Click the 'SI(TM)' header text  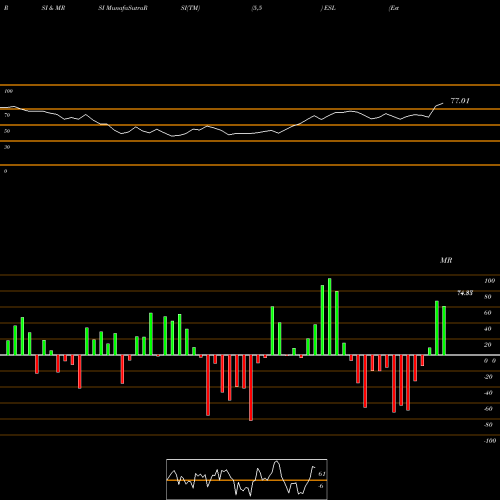coord(190,8)
